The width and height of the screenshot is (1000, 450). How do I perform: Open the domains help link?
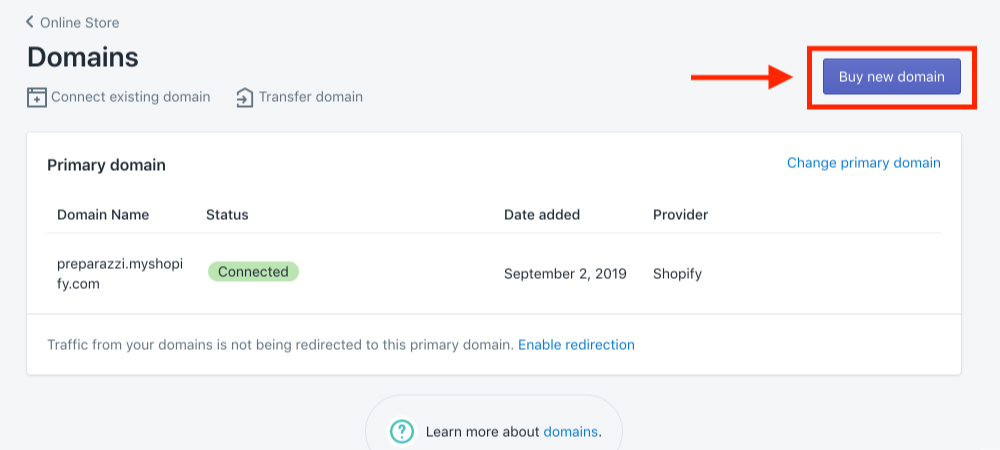click(x=571, y=432)
